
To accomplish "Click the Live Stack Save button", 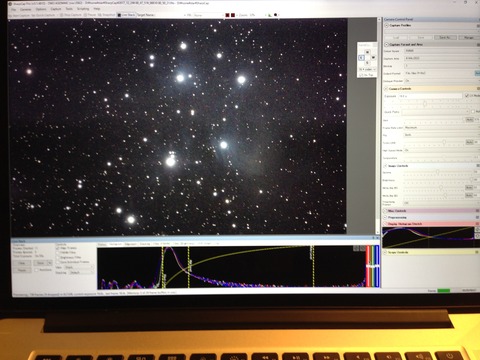I will (40, 263).
